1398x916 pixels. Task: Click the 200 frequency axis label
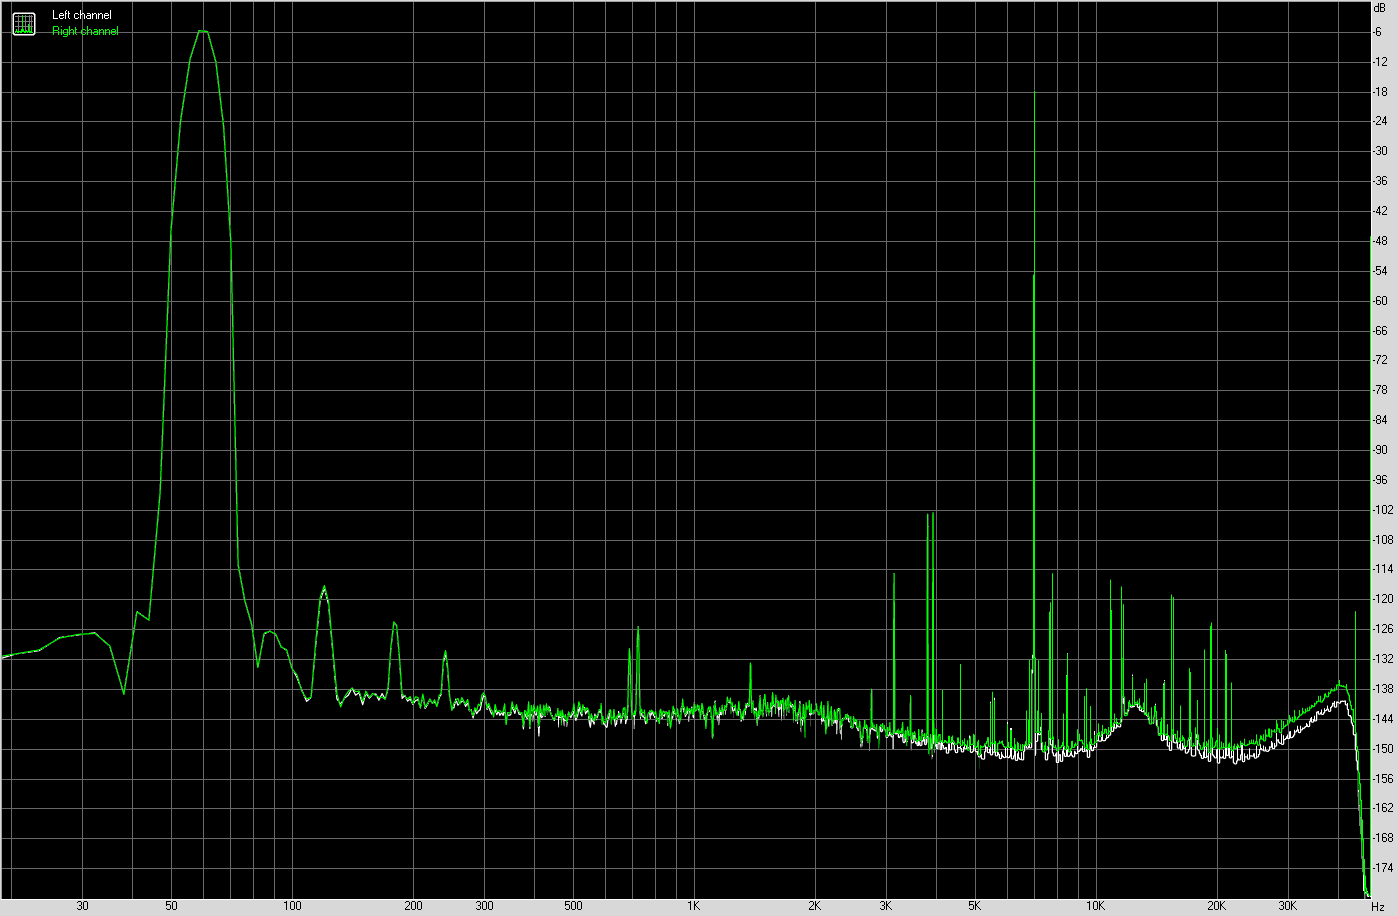[x=413, y=907]
